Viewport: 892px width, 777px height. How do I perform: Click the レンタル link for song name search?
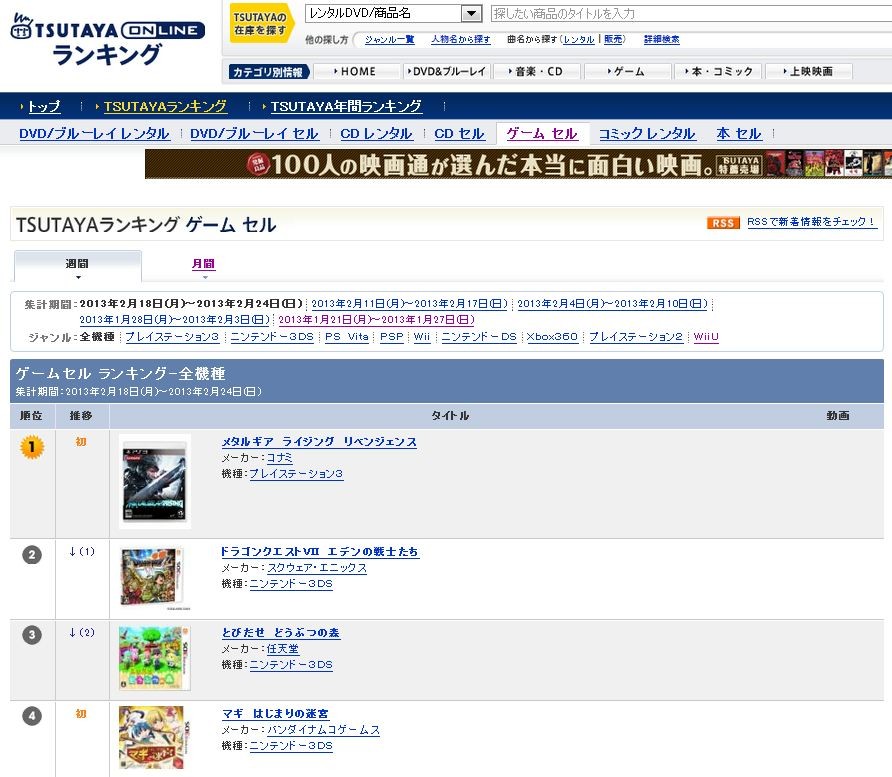pos(579,39)
